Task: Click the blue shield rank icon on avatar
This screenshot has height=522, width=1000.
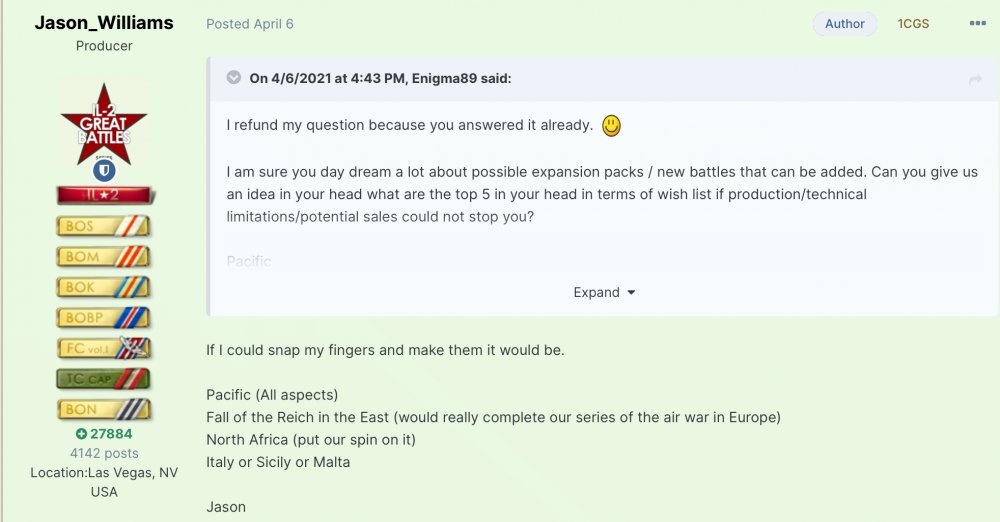Action: tap(104, 170)
